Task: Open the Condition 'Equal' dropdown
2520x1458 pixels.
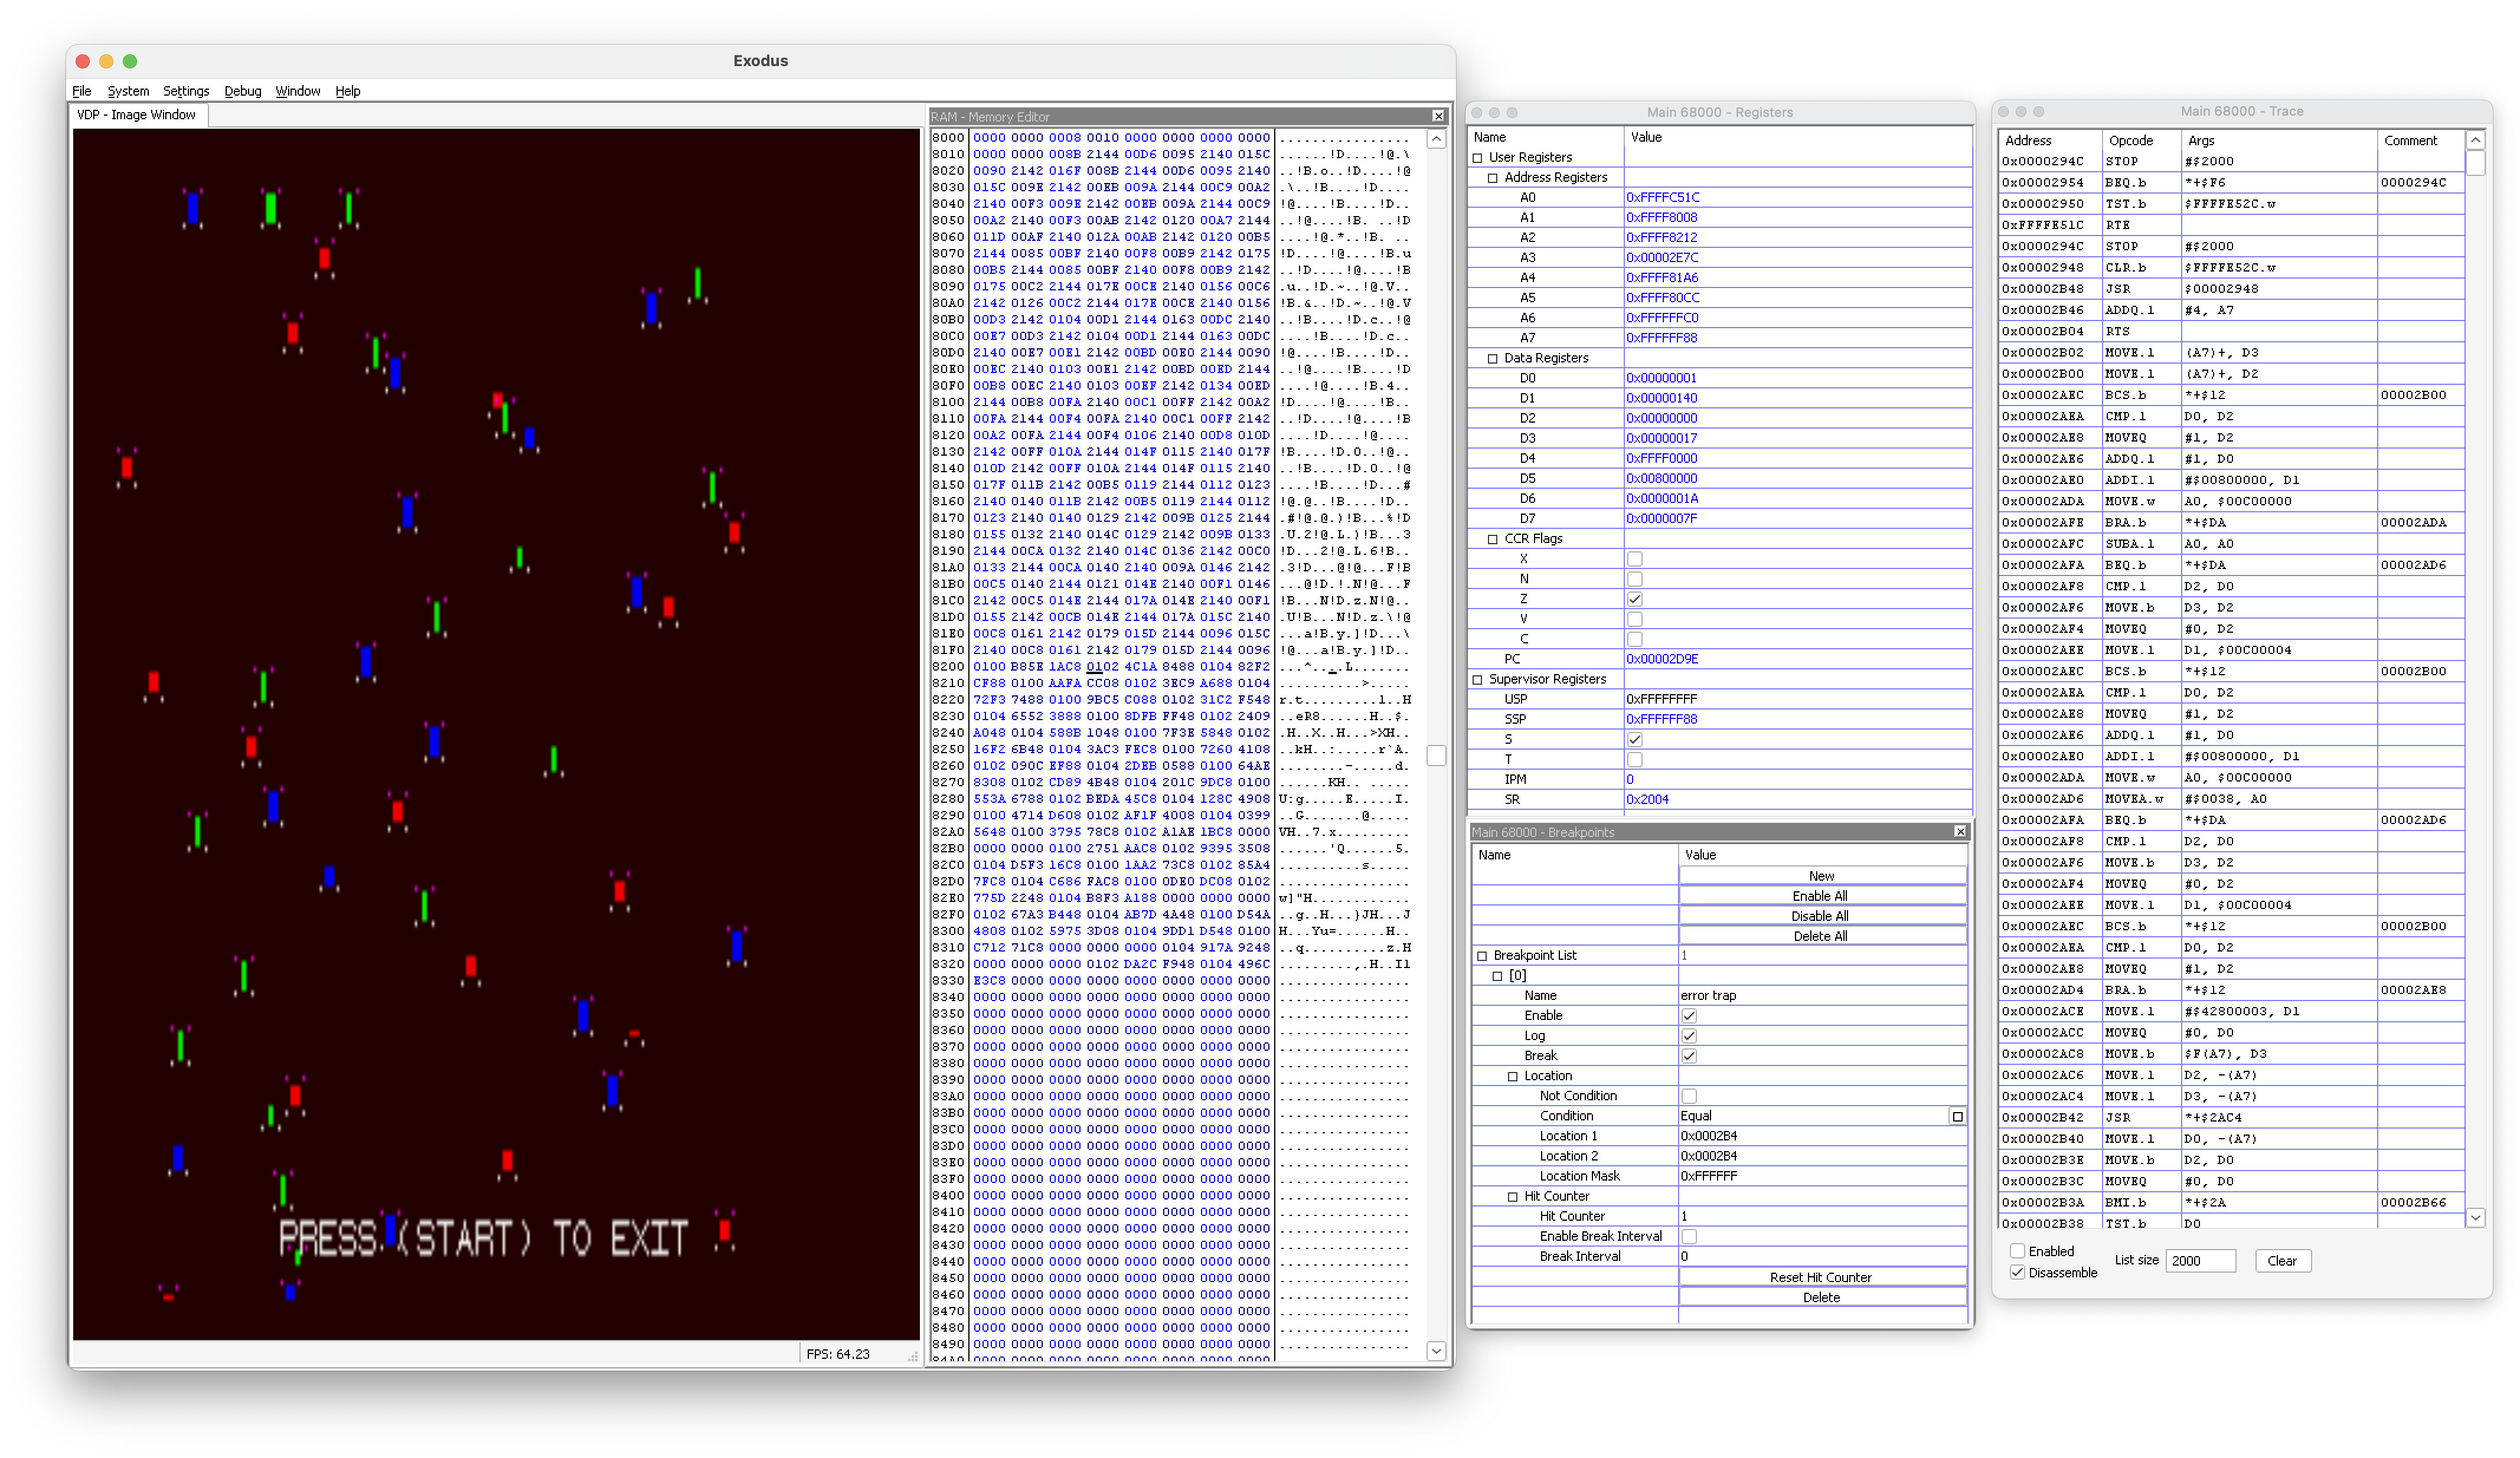Action: [1957, 1116]
